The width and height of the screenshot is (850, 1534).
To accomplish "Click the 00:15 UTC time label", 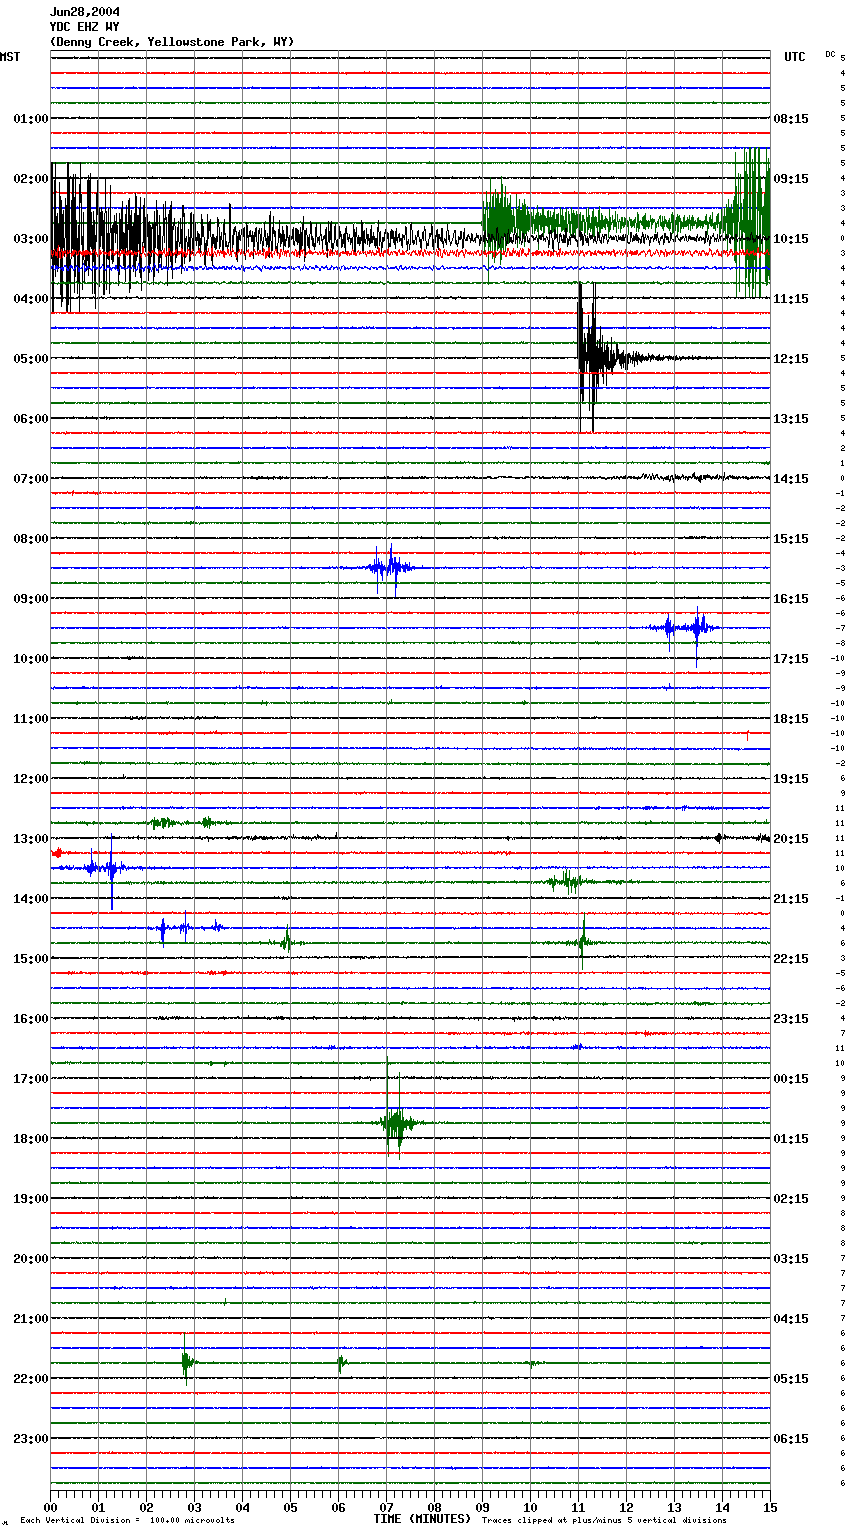I will [x=791, y=1079].
